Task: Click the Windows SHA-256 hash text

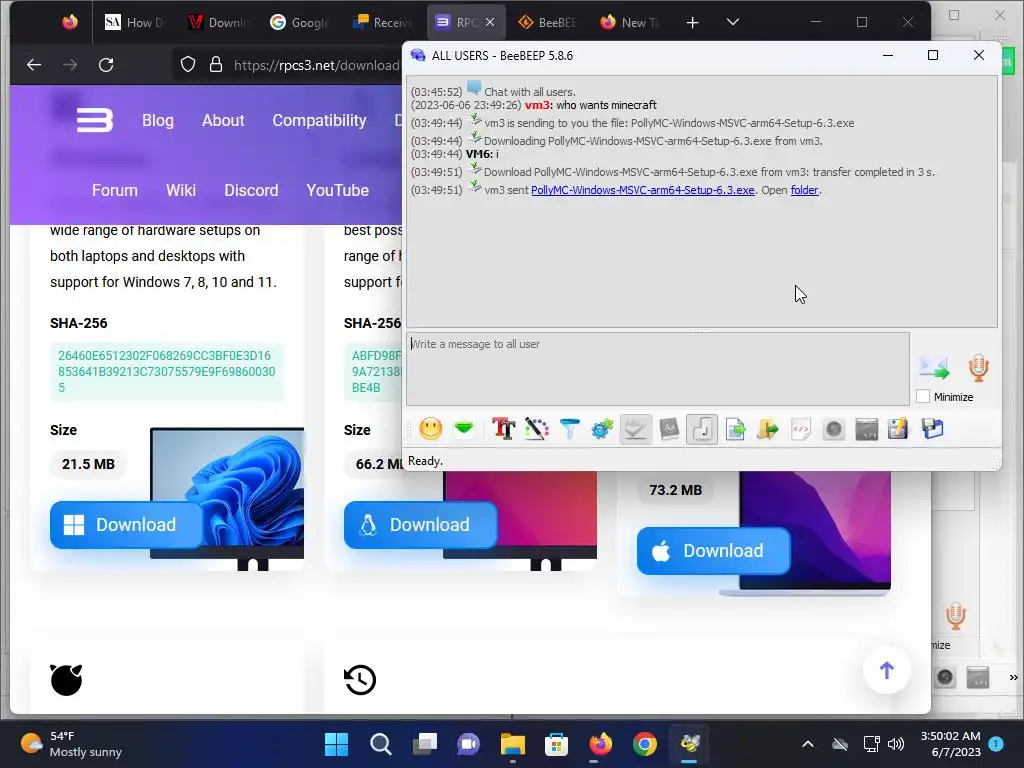Action: (x=167, y=372)
